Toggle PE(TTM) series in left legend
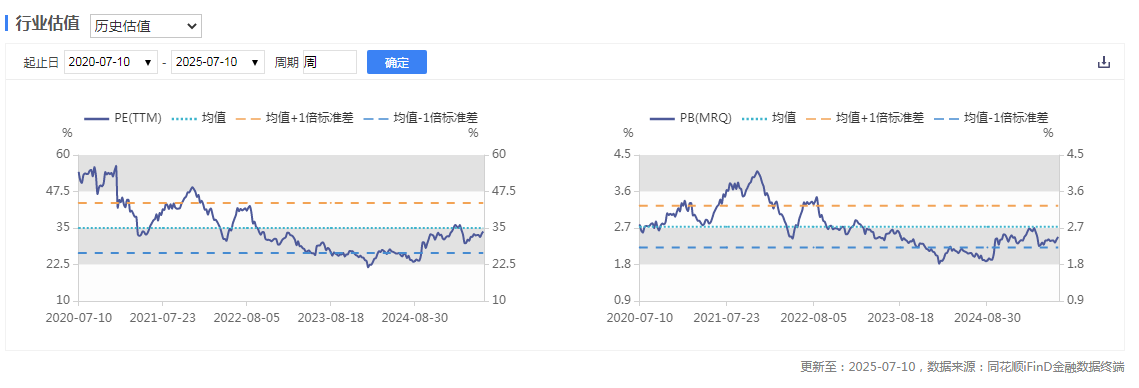The width and height of the screenshot is (1139, 388). point(123,117)
